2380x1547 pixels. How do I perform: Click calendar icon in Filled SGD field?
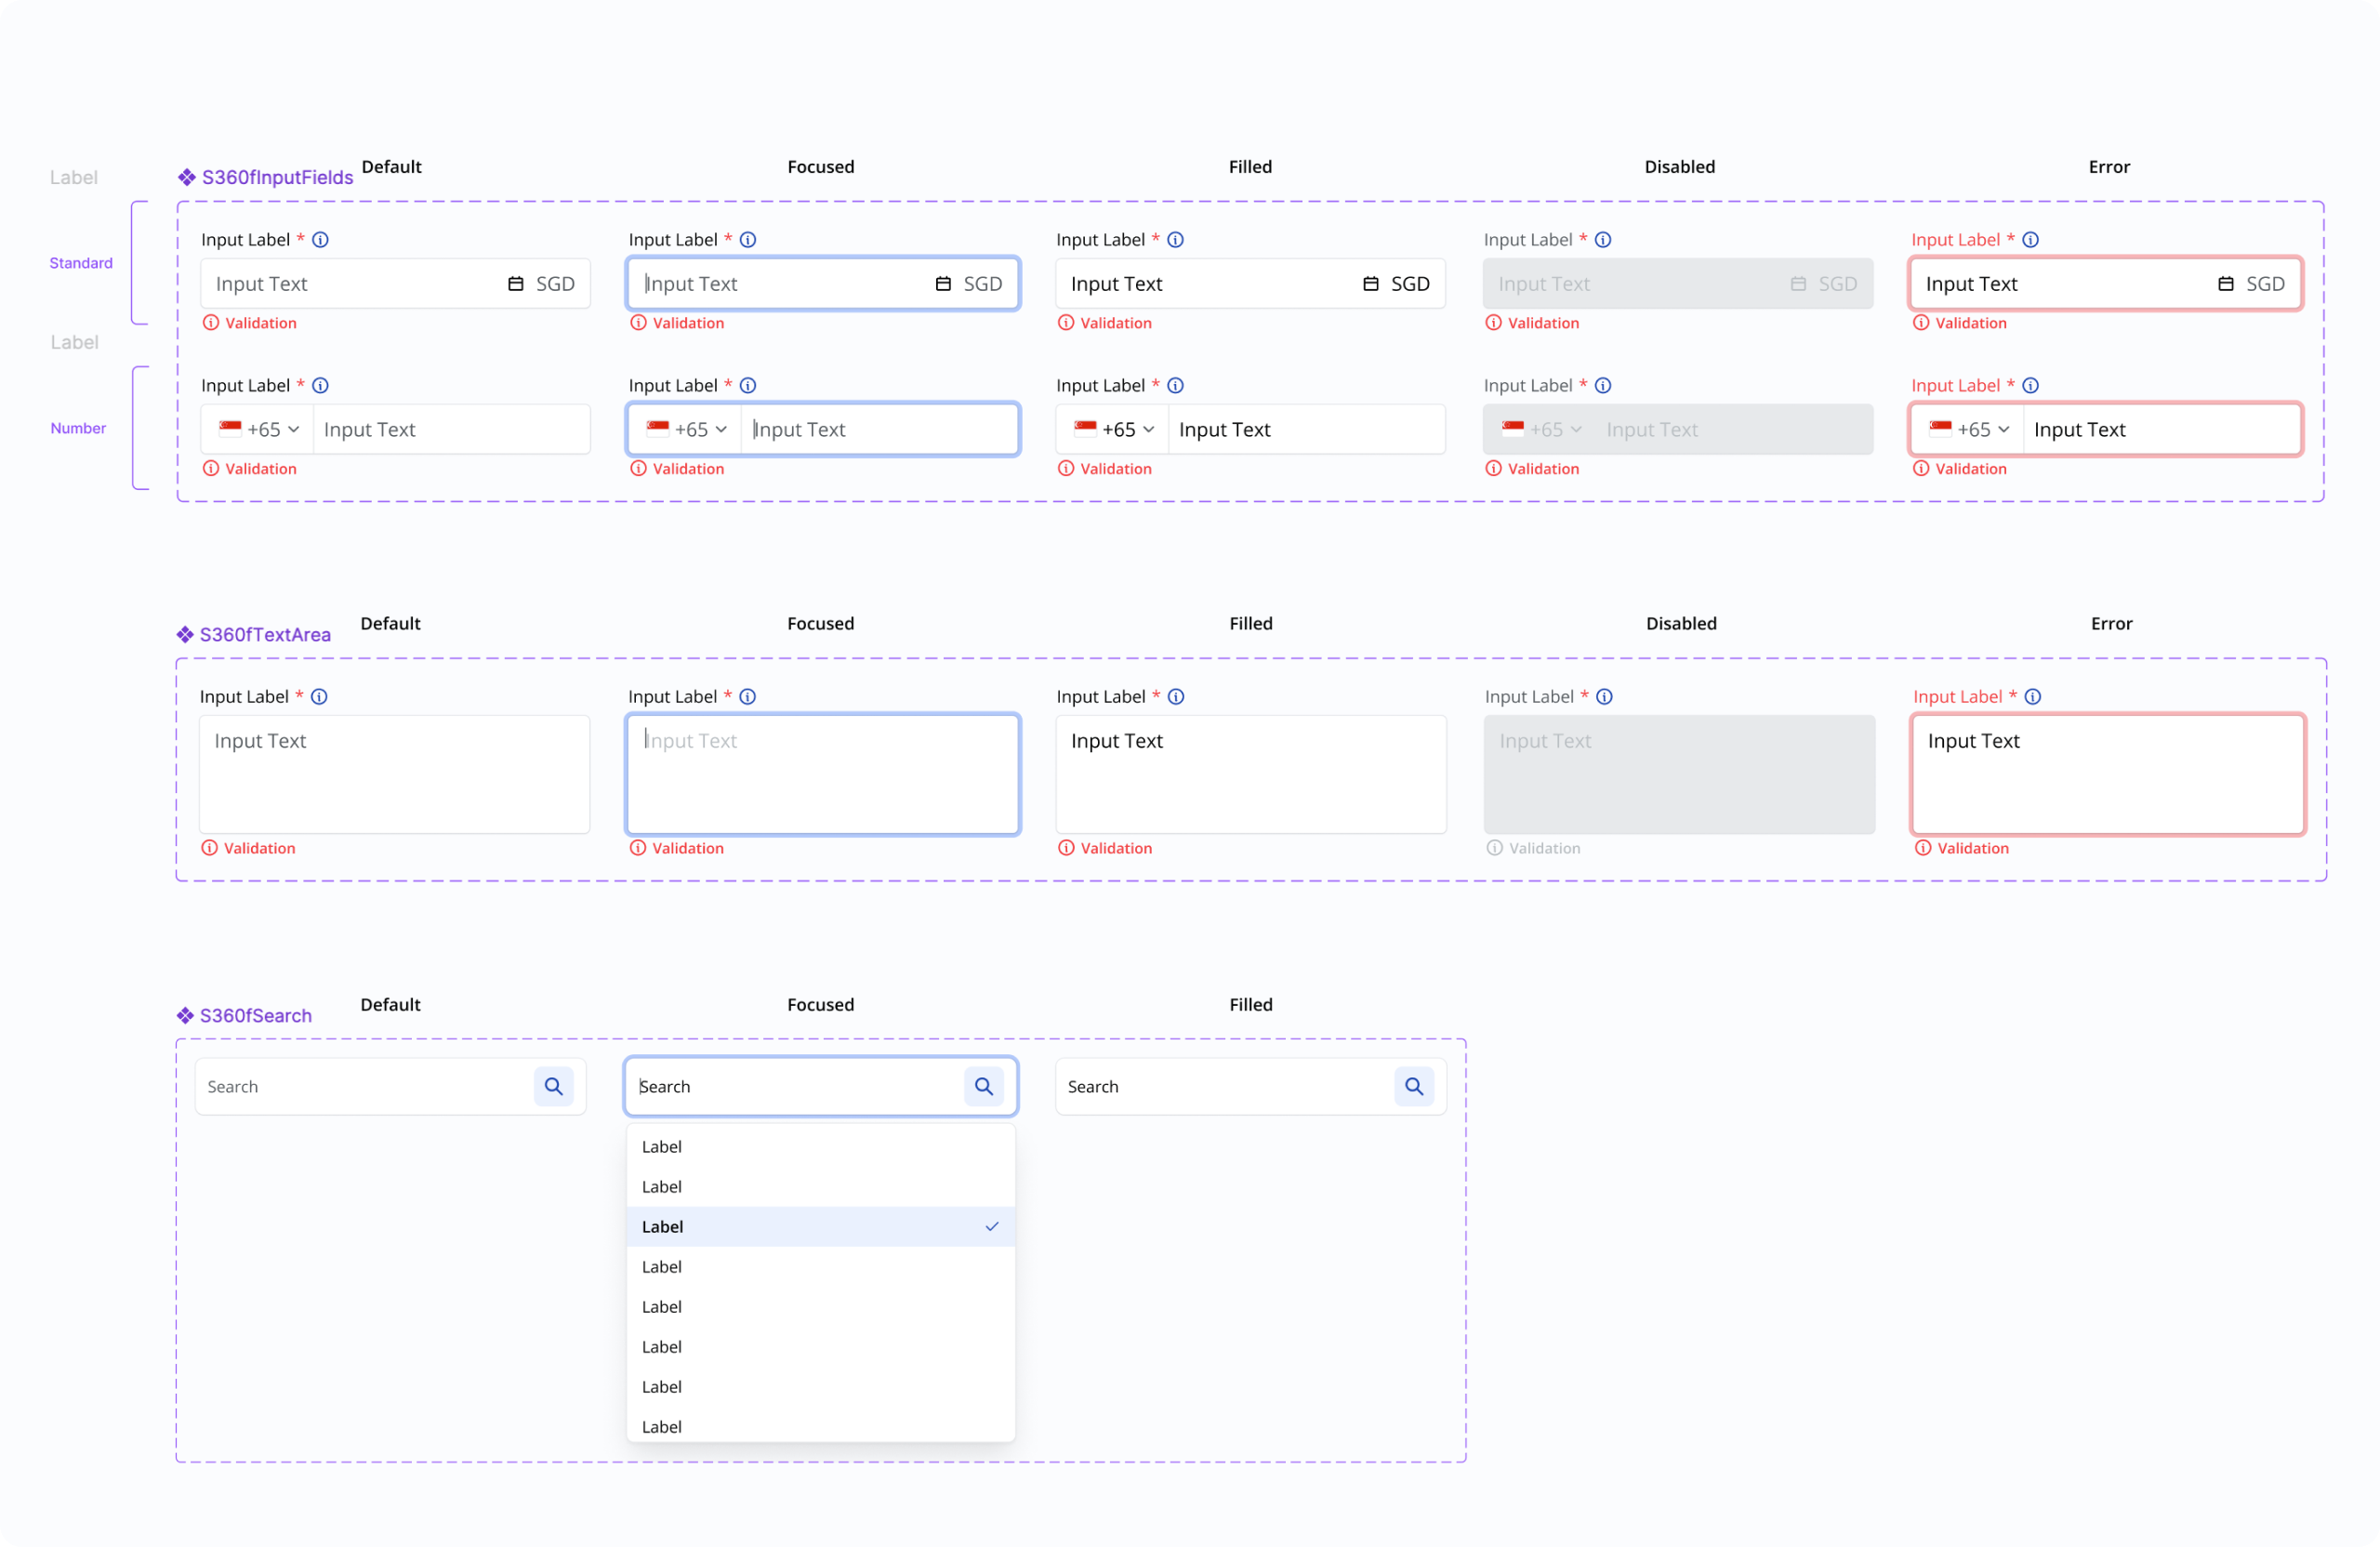[x=1371, y=284]
